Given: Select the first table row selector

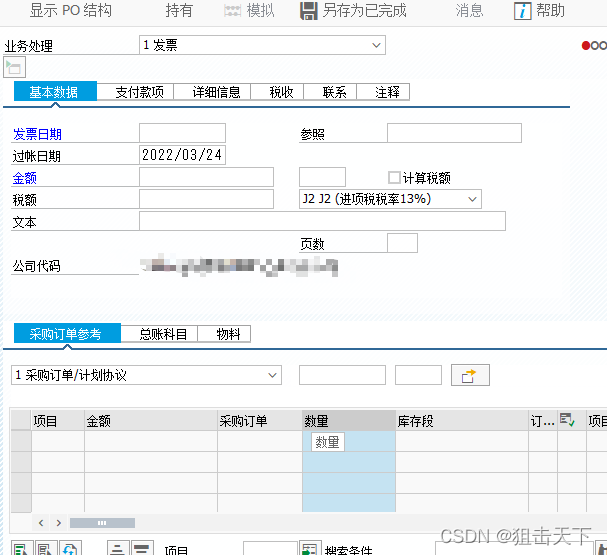Looking at the screenshot, I should click(x=21, y=441).
